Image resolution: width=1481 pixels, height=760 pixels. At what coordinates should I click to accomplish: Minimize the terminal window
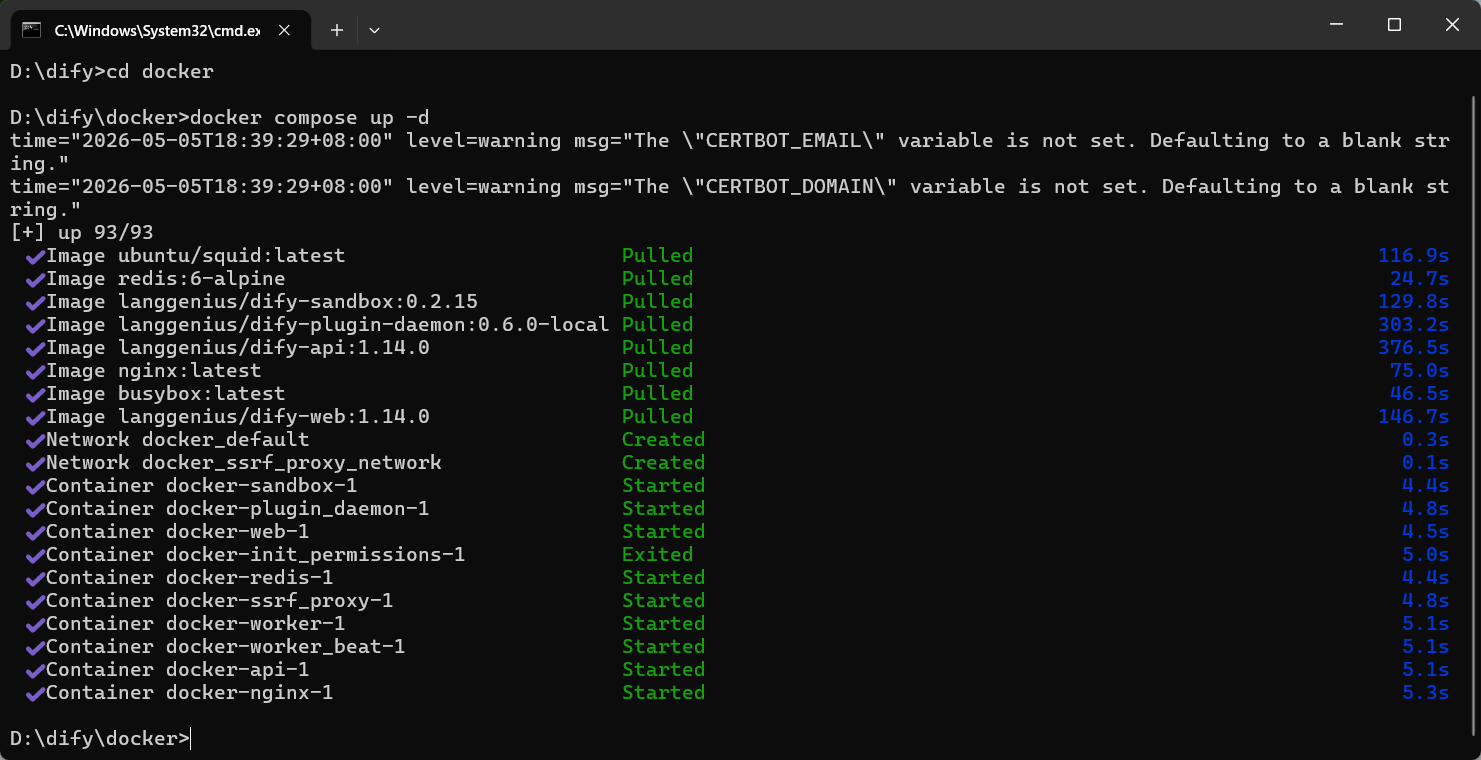tap(1338, 25)
